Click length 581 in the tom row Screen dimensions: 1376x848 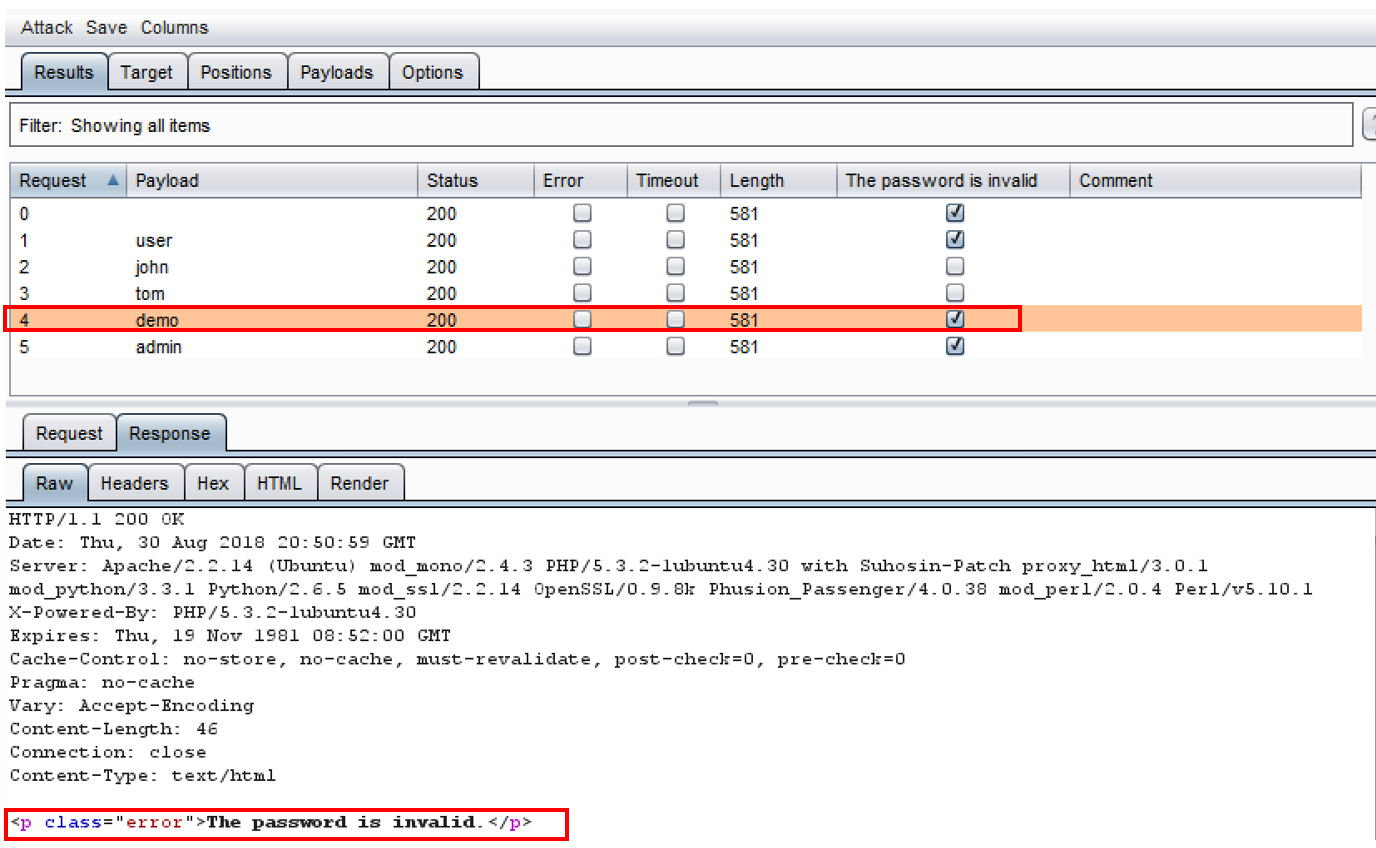744,294
